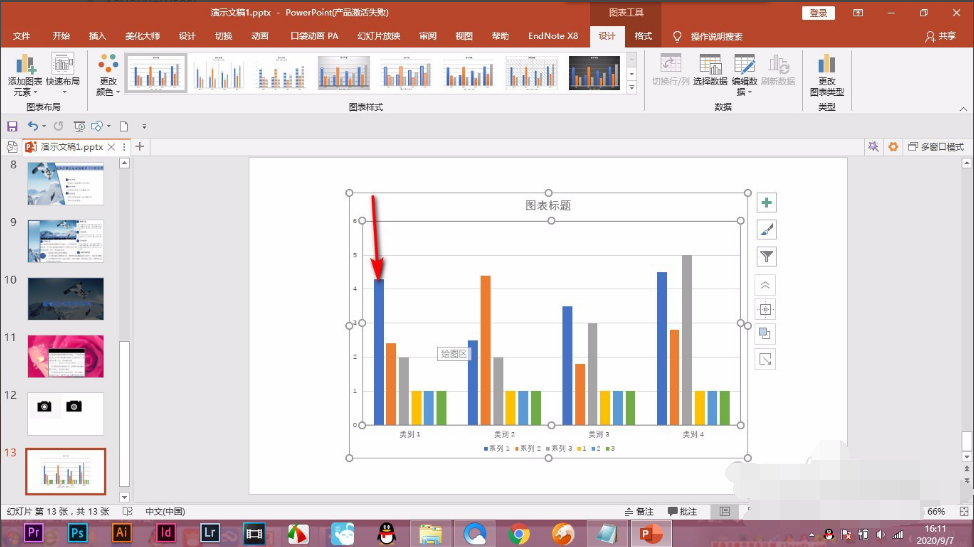Open Photoshop from taskbar
Viewport: 974px width, 547px height.
pos(78,533)
